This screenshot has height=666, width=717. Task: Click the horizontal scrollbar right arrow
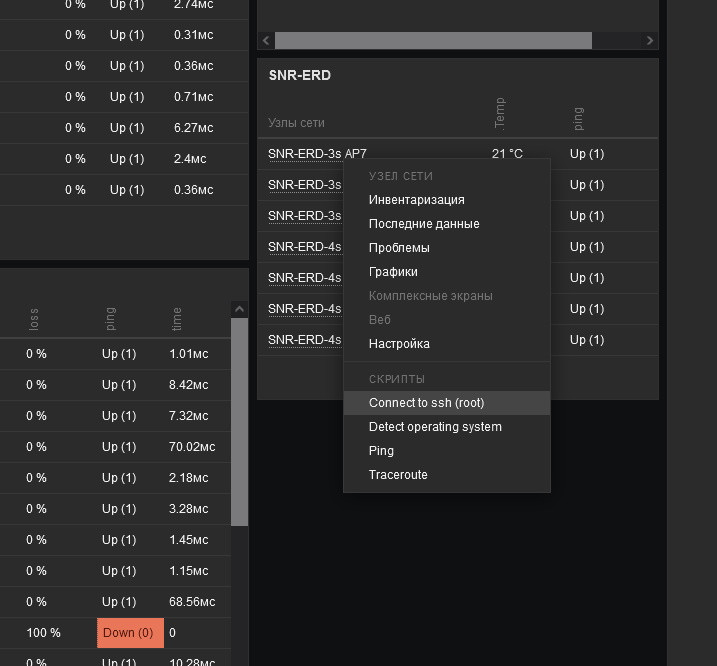[x=650, y=41]
